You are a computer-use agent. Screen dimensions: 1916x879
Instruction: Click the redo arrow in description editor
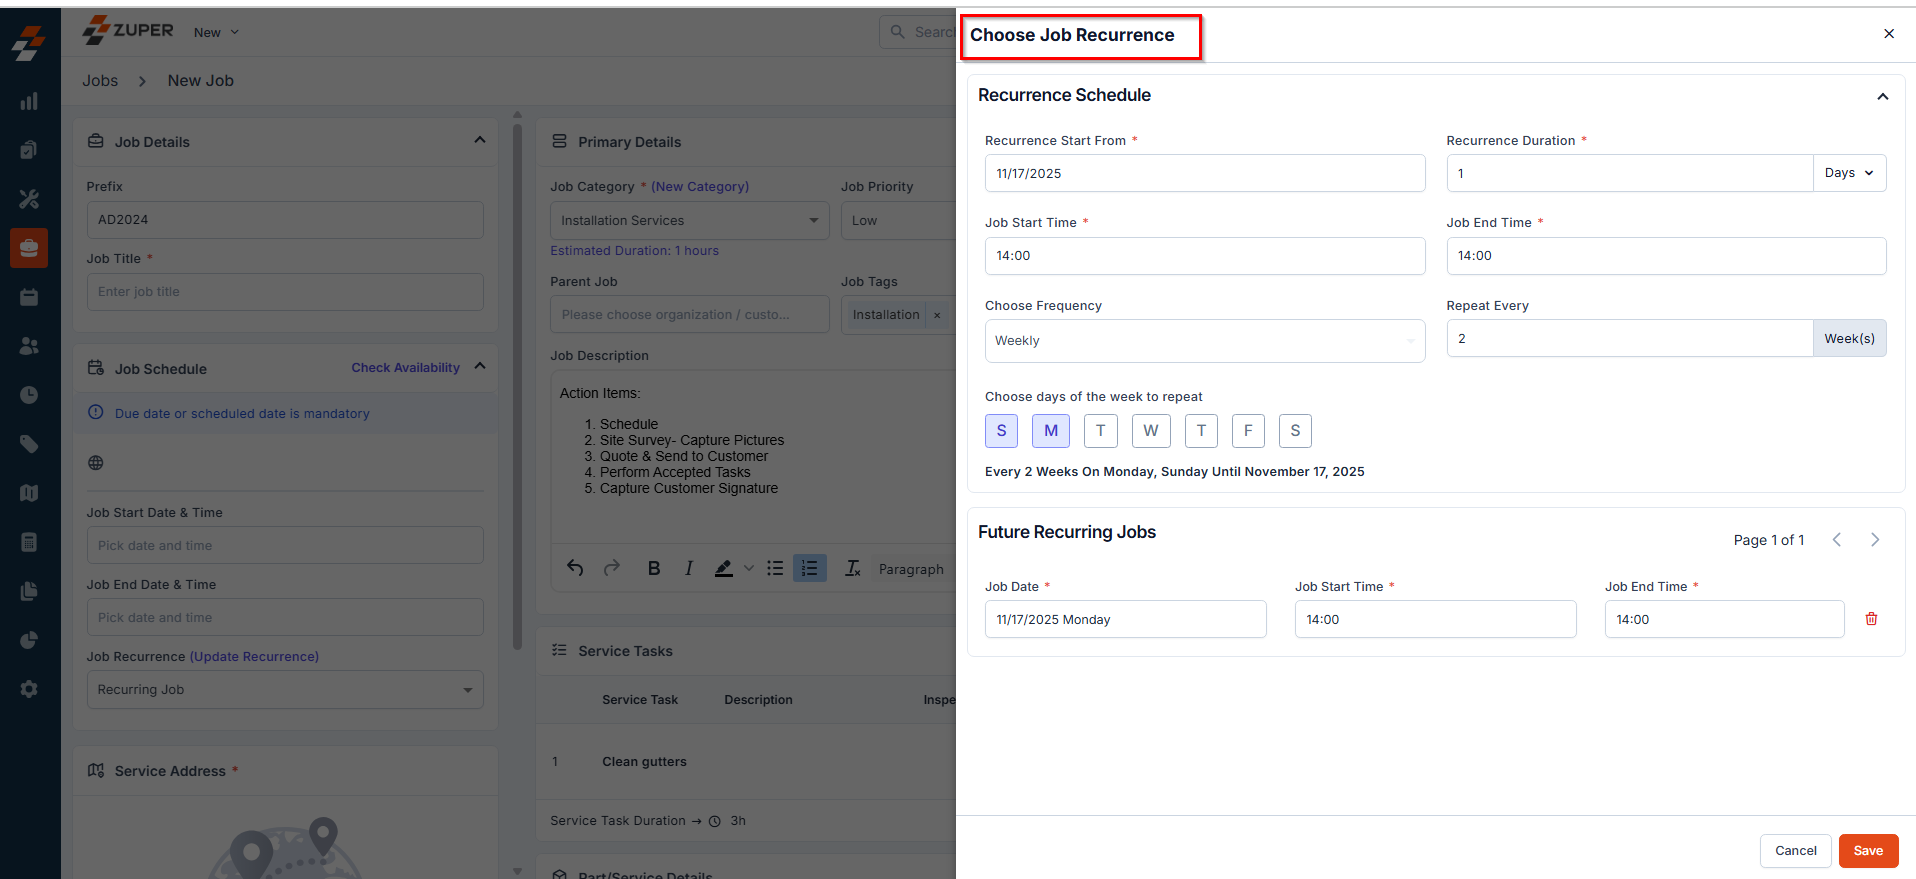pyautogui.click(x=612, y=568)
